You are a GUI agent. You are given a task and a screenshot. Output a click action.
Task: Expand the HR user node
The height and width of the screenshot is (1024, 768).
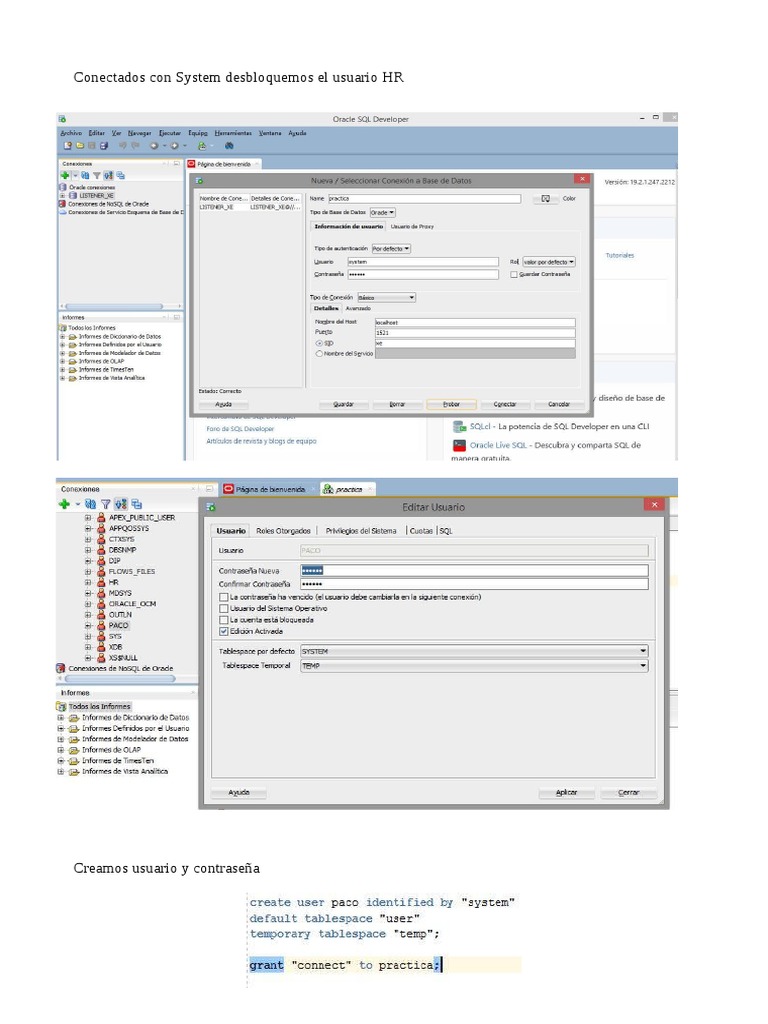(88, 582)
